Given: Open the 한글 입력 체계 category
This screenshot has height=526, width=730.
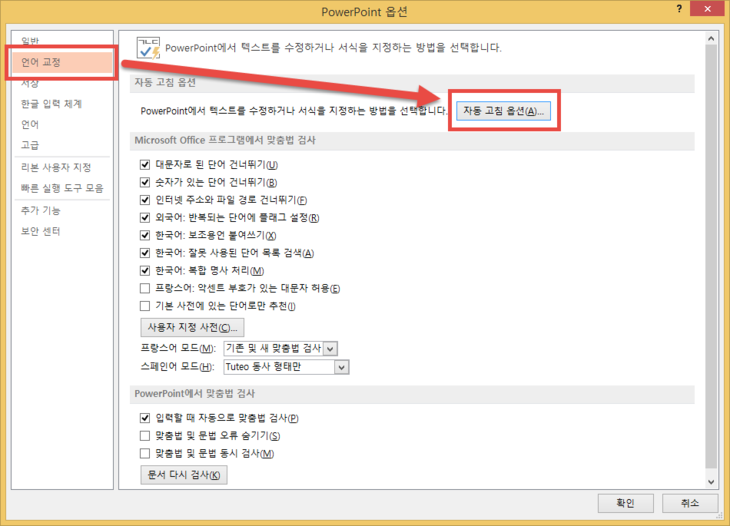Looking at the screenshot, I should coord(51,103).
